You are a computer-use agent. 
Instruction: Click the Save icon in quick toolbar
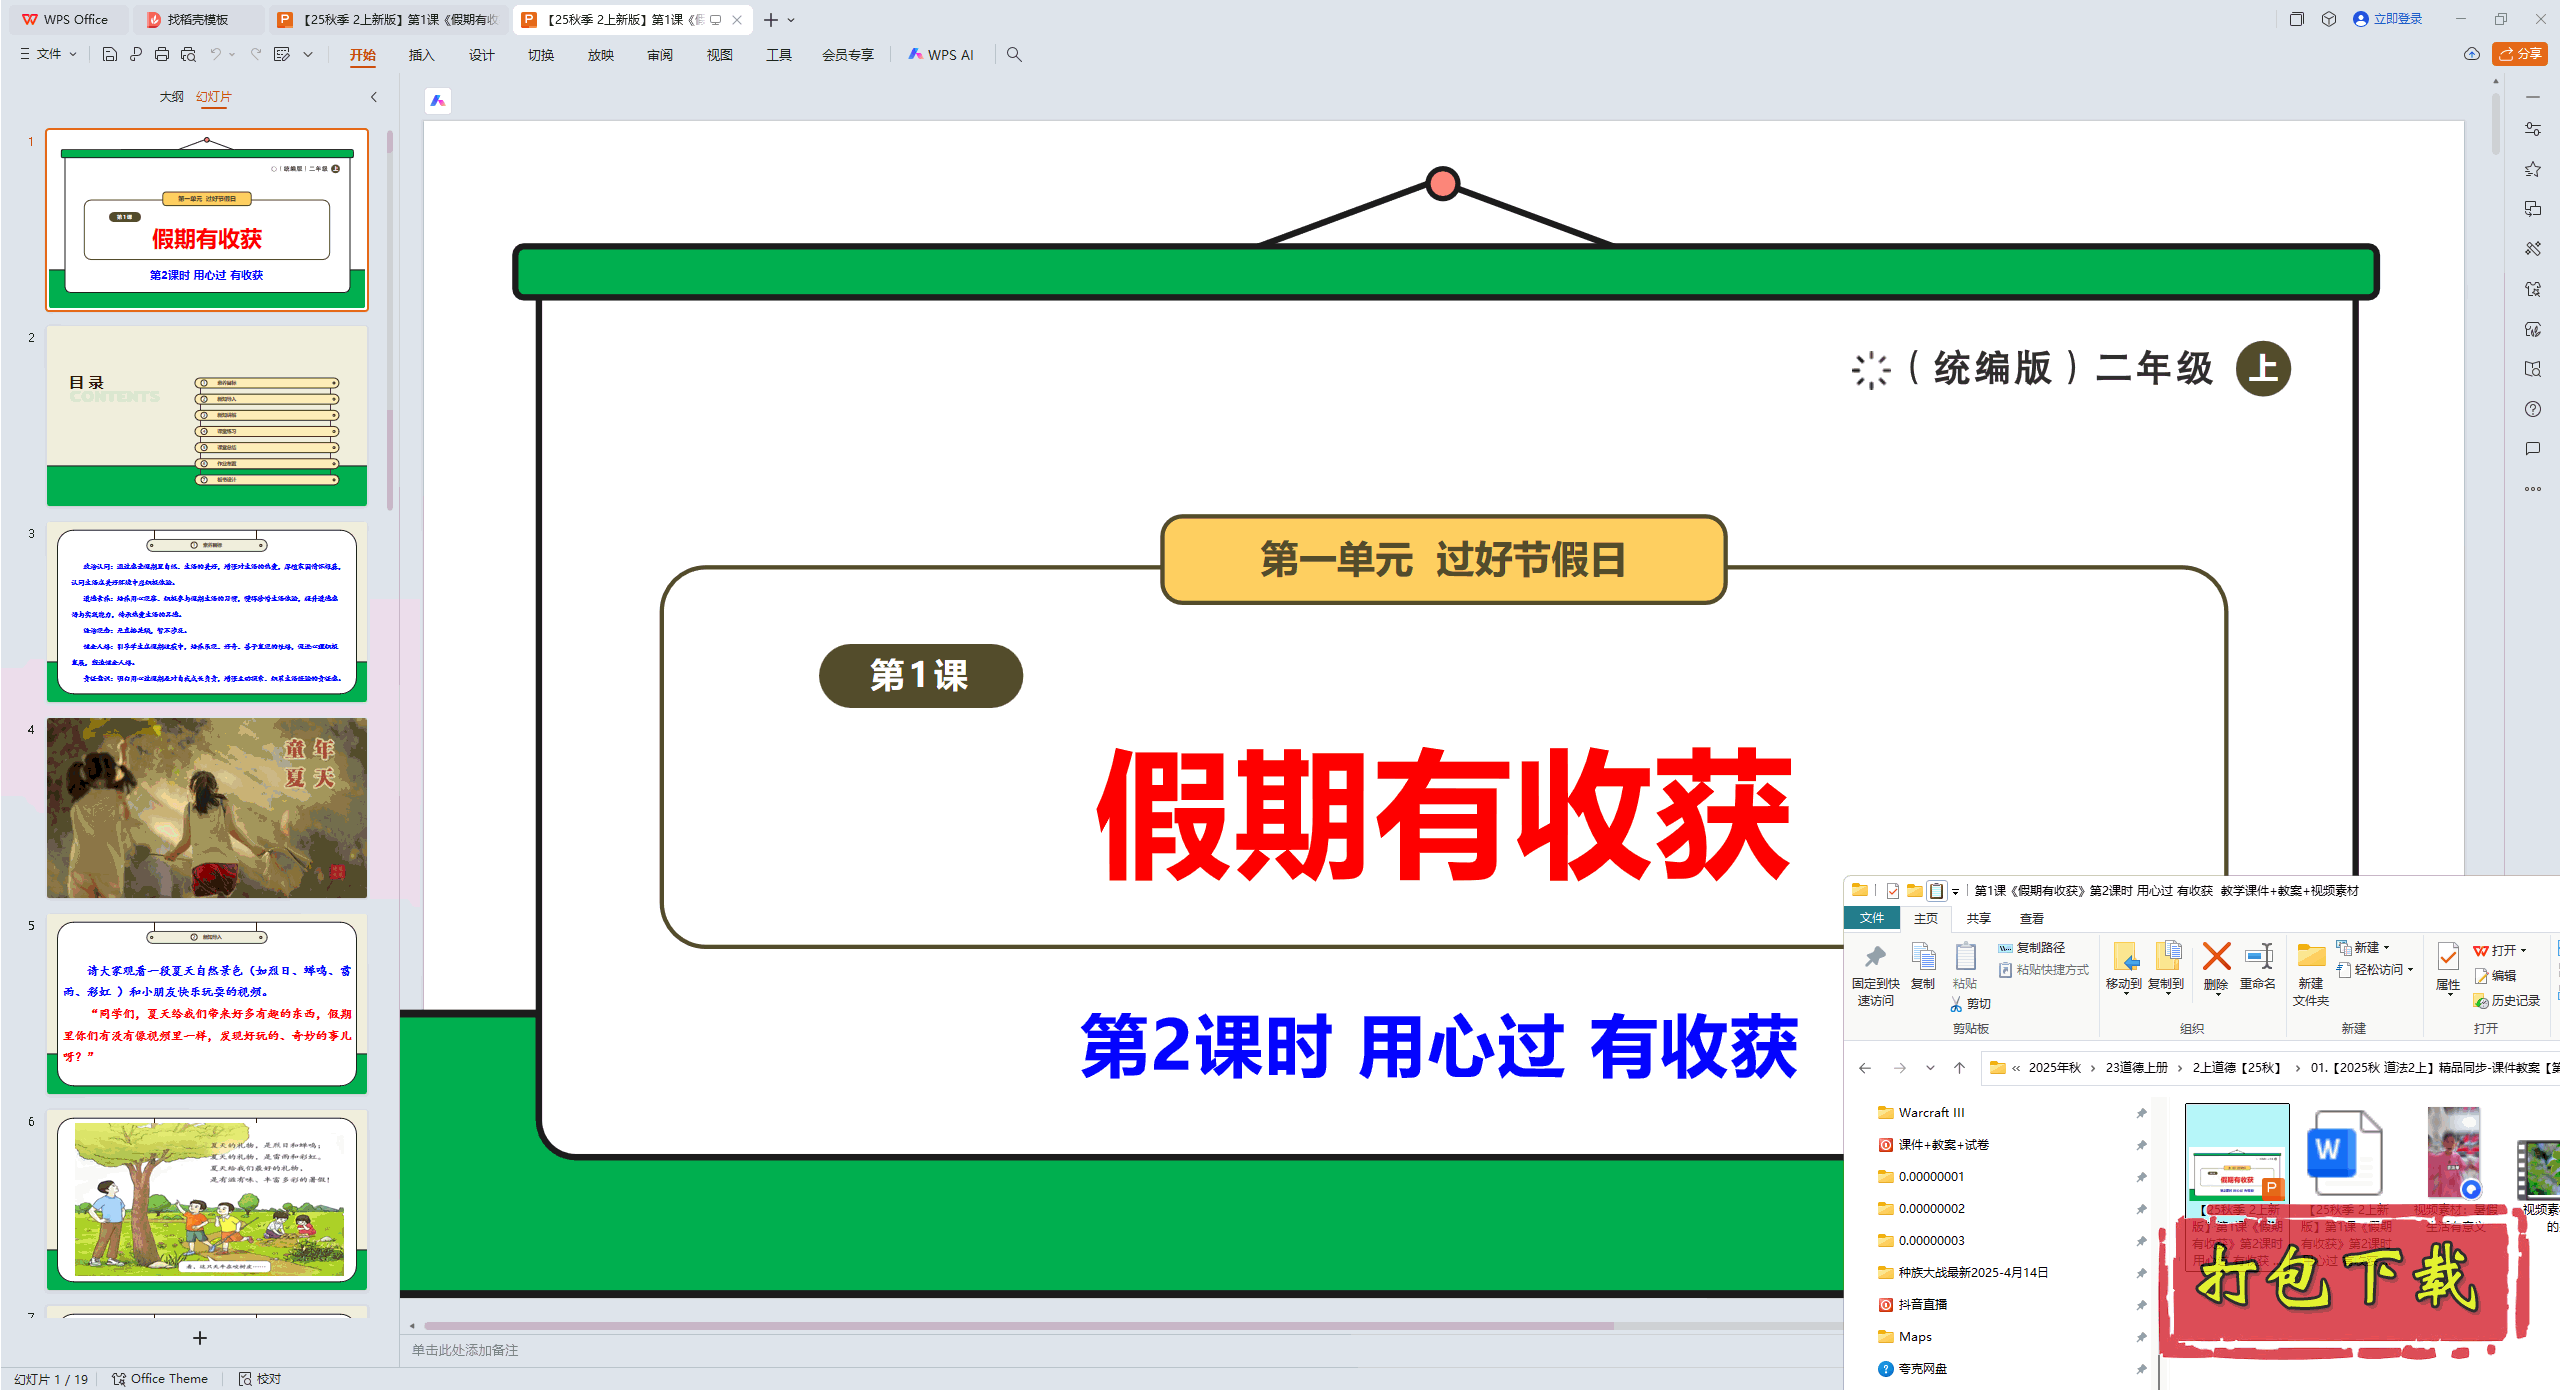(110, 55)
